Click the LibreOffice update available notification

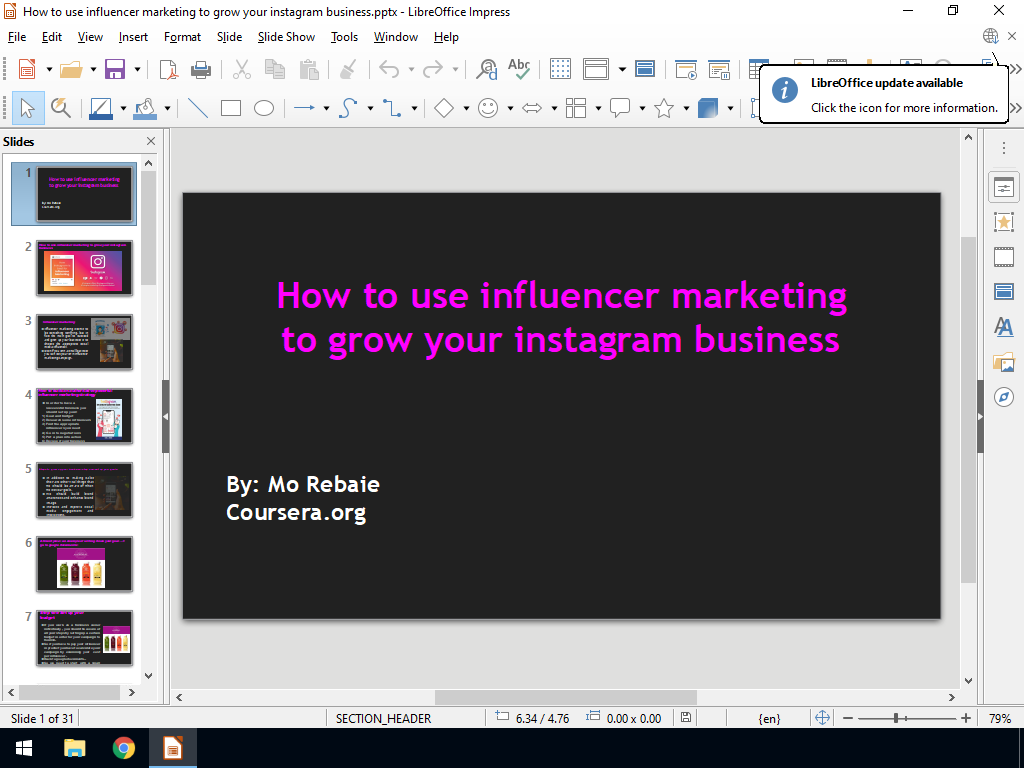tap(884, 95)
